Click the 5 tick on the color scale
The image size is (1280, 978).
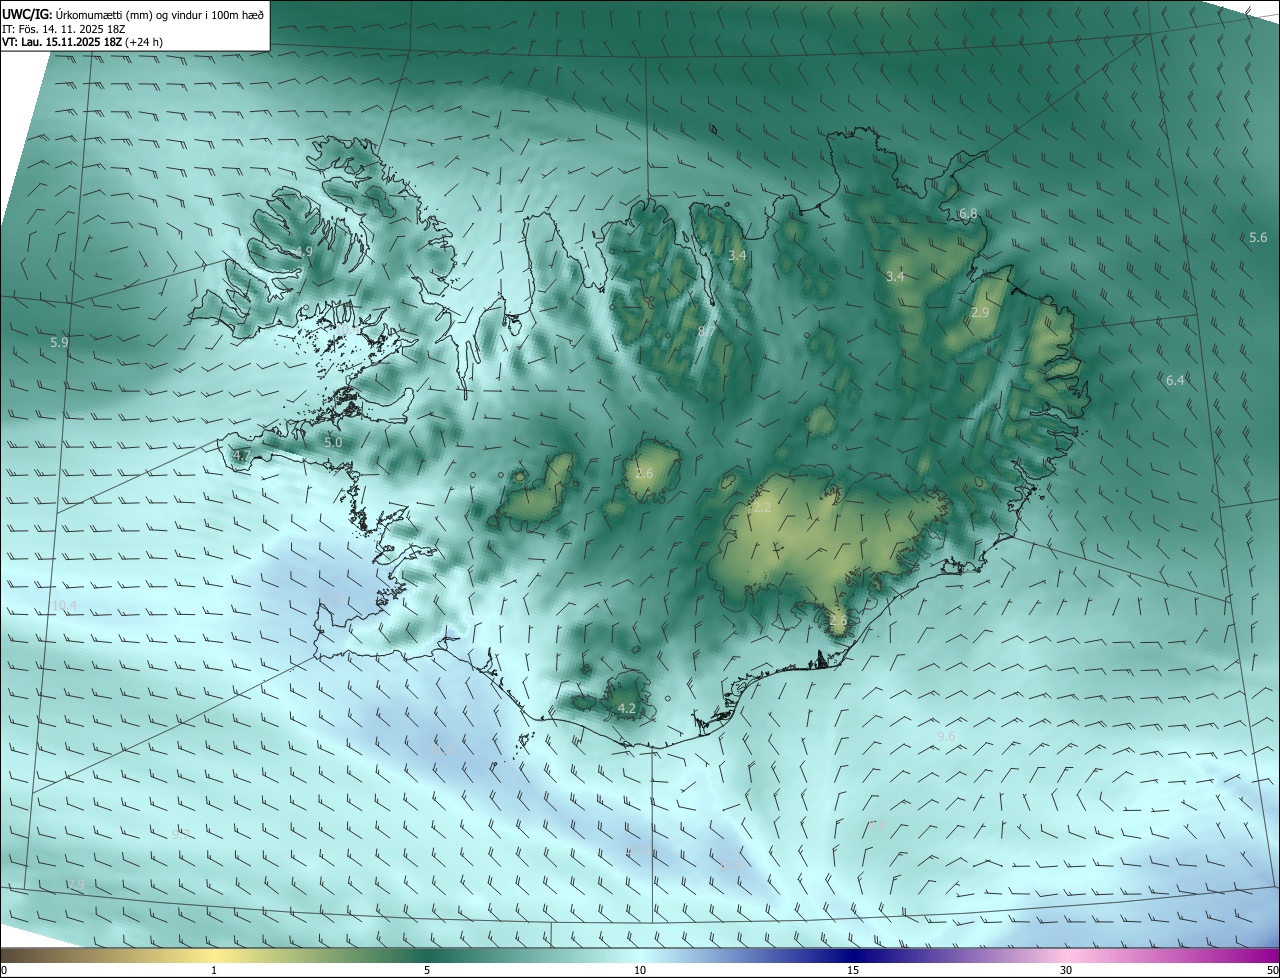click(427, 970)
